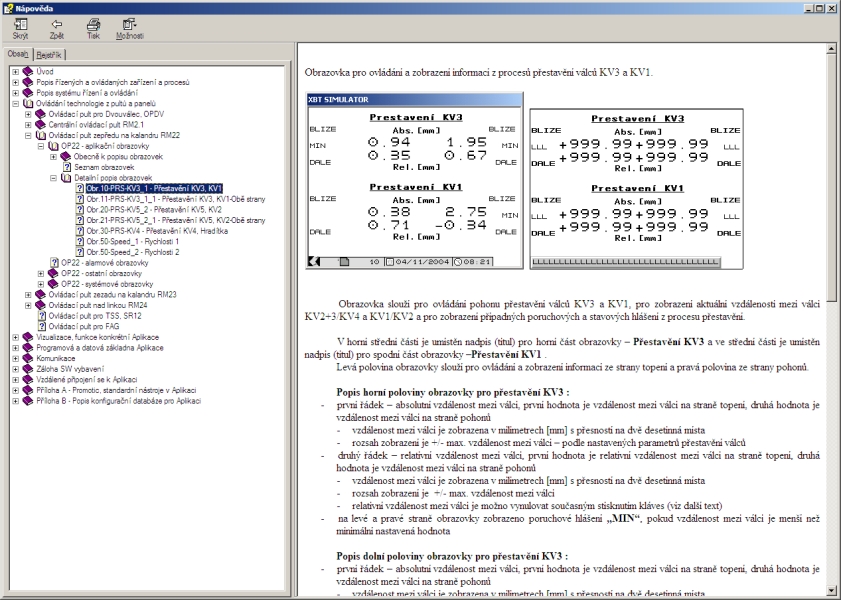Expand Centrální ovládací pult RM2.1 node
The width and height of the screenshot is (841, 600).
pos(28,124)
